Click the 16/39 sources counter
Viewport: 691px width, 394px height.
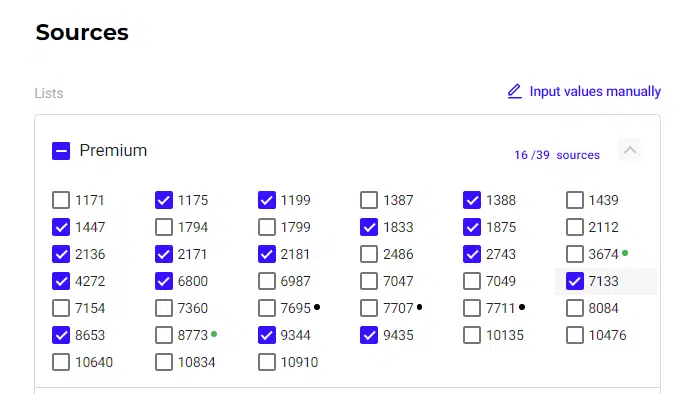pyautogui.click(x=557, y=155)
